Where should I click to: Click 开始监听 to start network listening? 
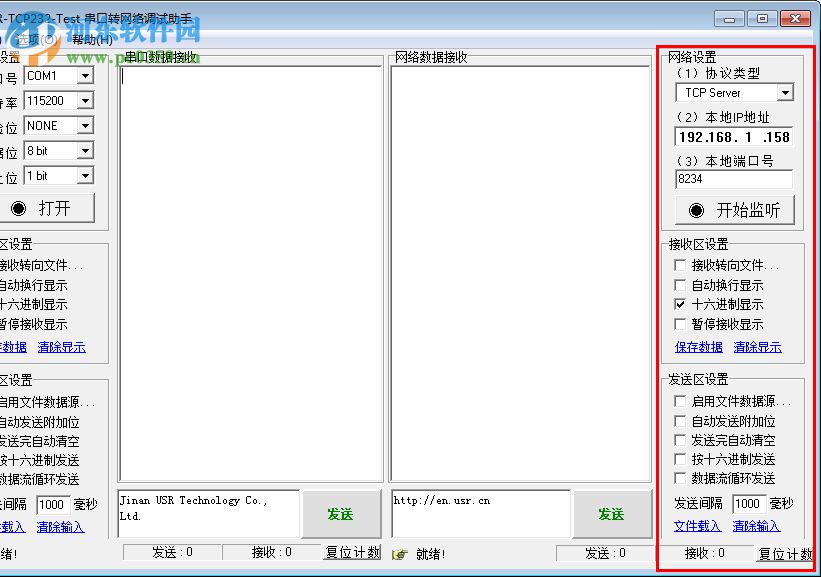734,210
